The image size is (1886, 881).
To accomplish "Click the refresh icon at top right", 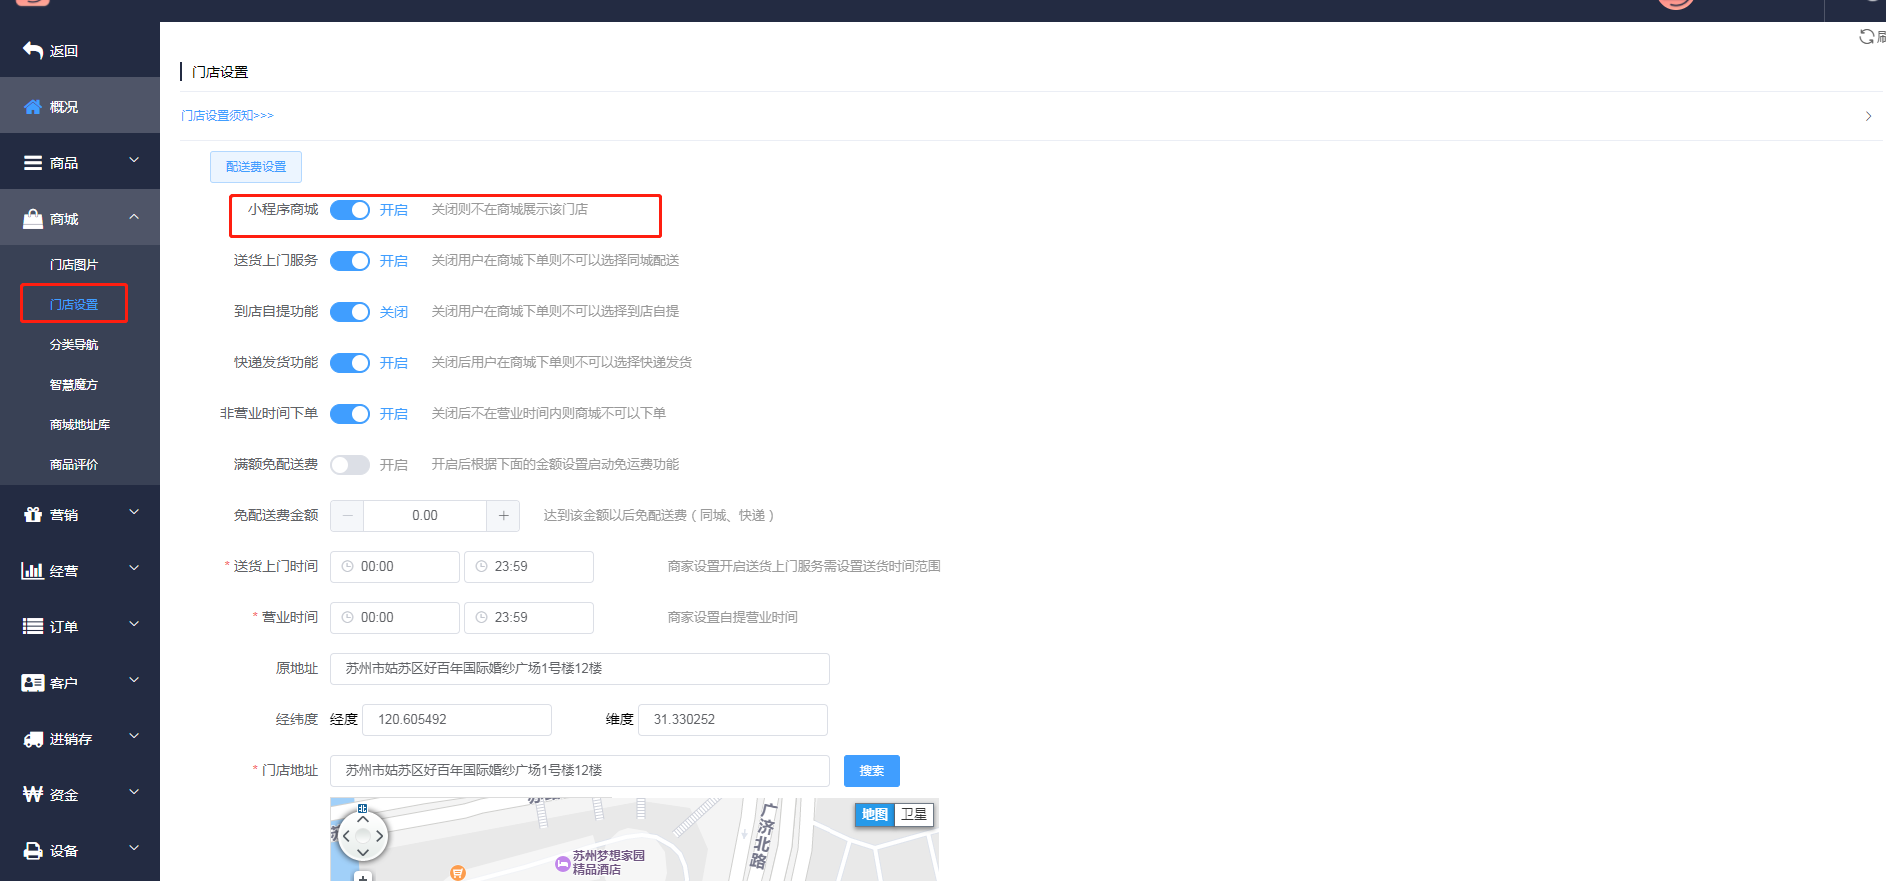I will click(x=1866, y=37).
